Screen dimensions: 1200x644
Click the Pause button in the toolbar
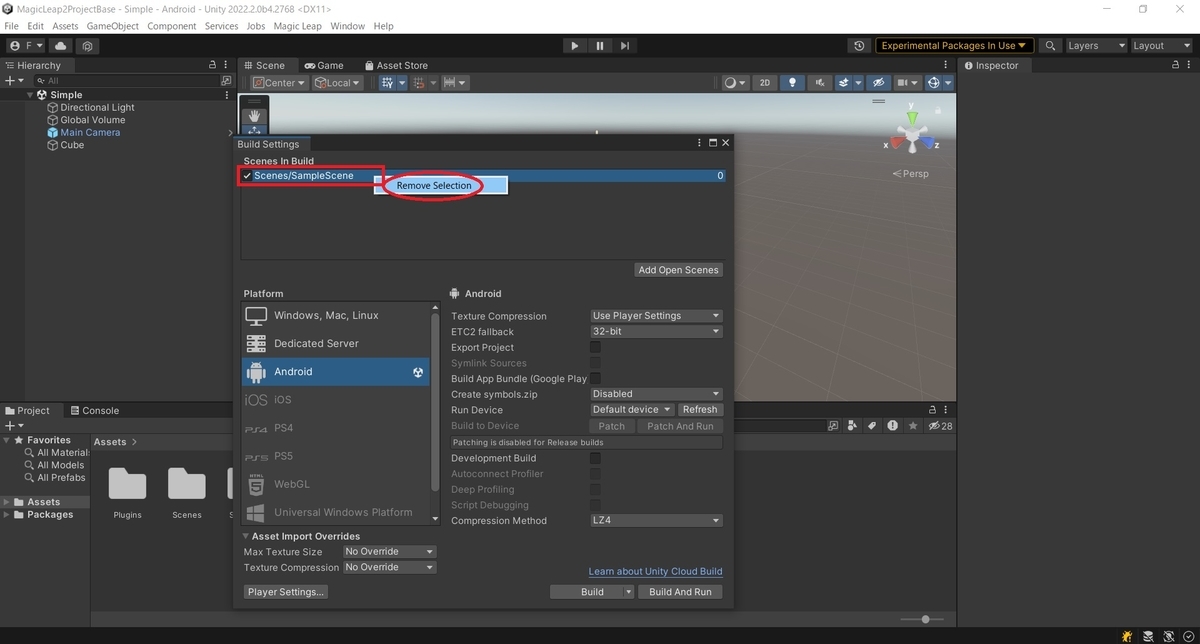click(600, 46)
